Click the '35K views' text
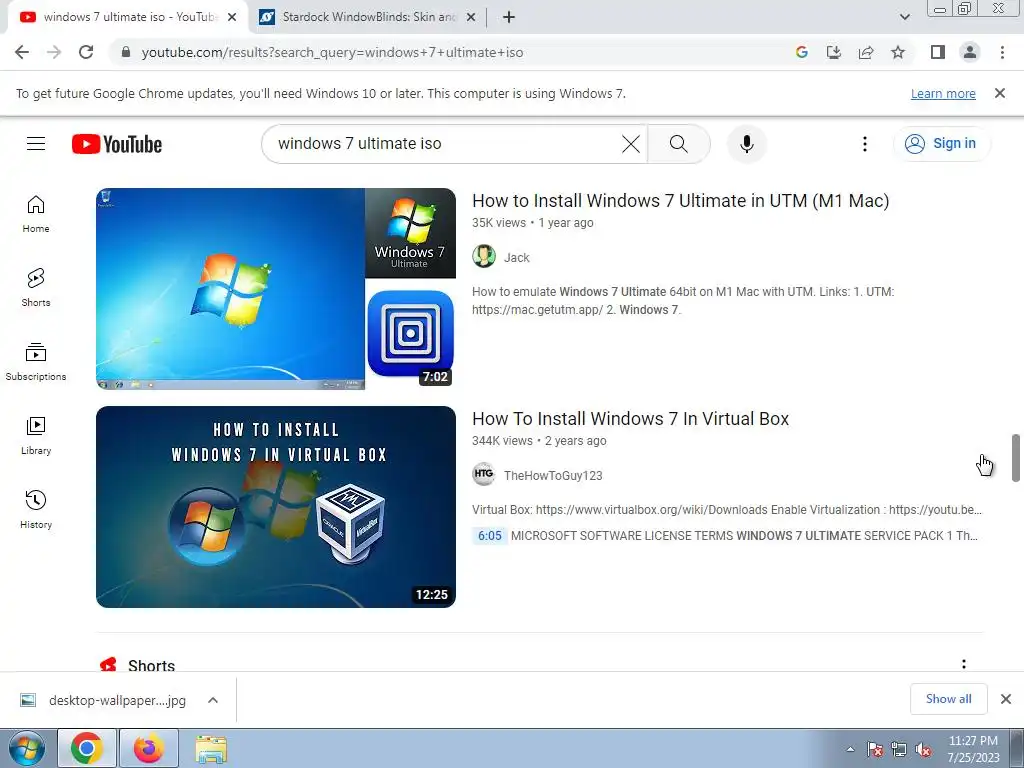The image size is (1024, 768). click(499, 223)
